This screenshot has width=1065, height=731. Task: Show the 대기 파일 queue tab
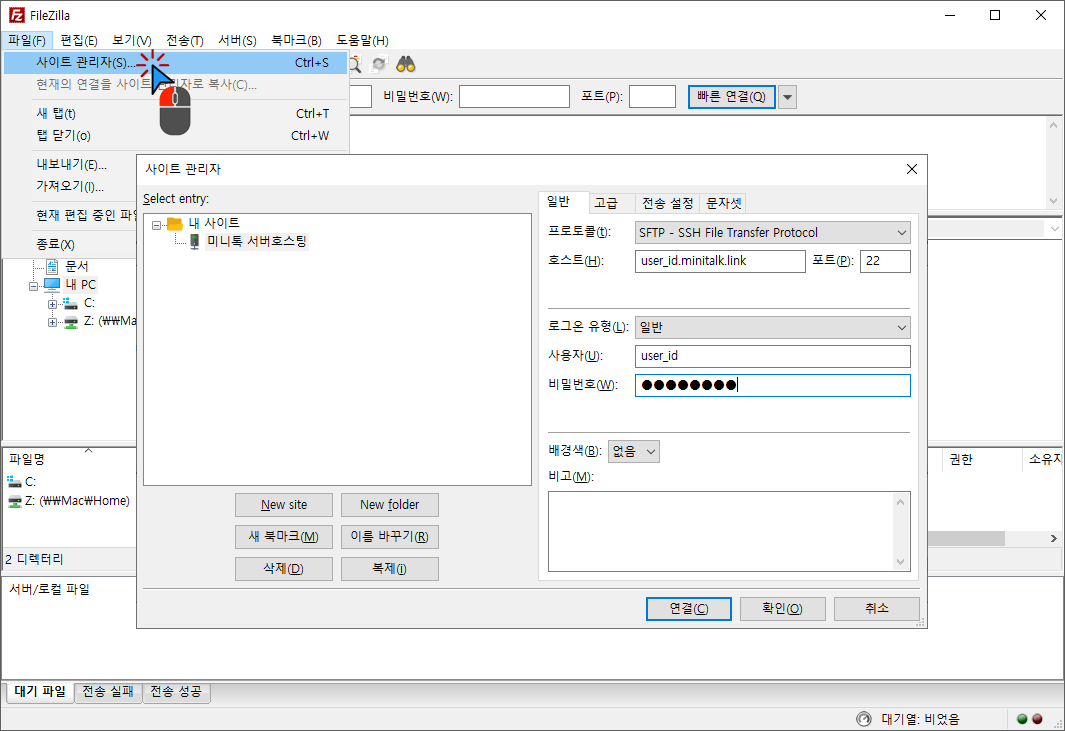tap(40, 692)
